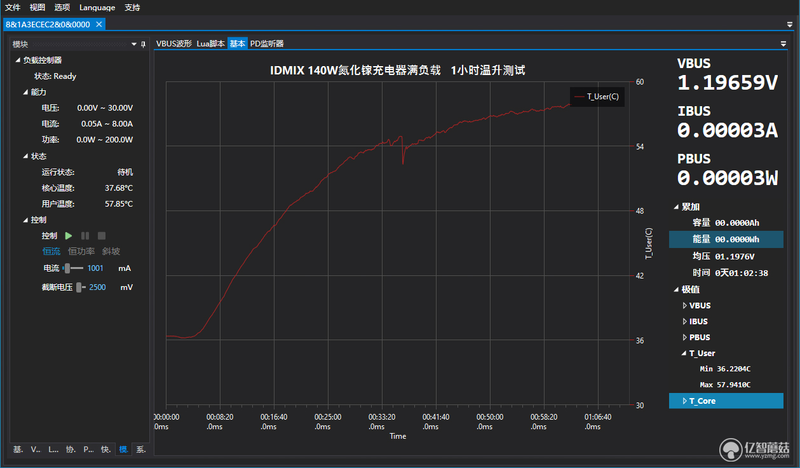Open the bottom P... panel tab
This screenshot has height=468, width=800.
tap(88, 449)
